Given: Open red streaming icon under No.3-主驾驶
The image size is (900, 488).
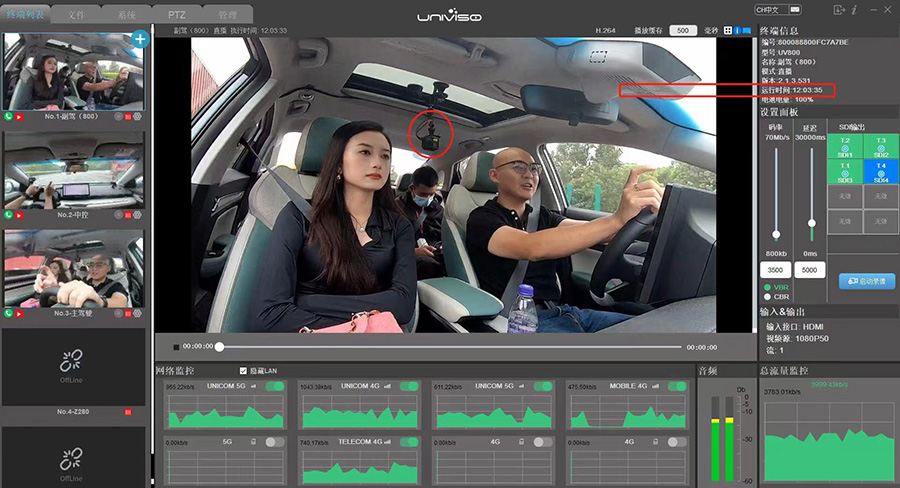Looking at the screenshot, I should (x=19, y=313).
